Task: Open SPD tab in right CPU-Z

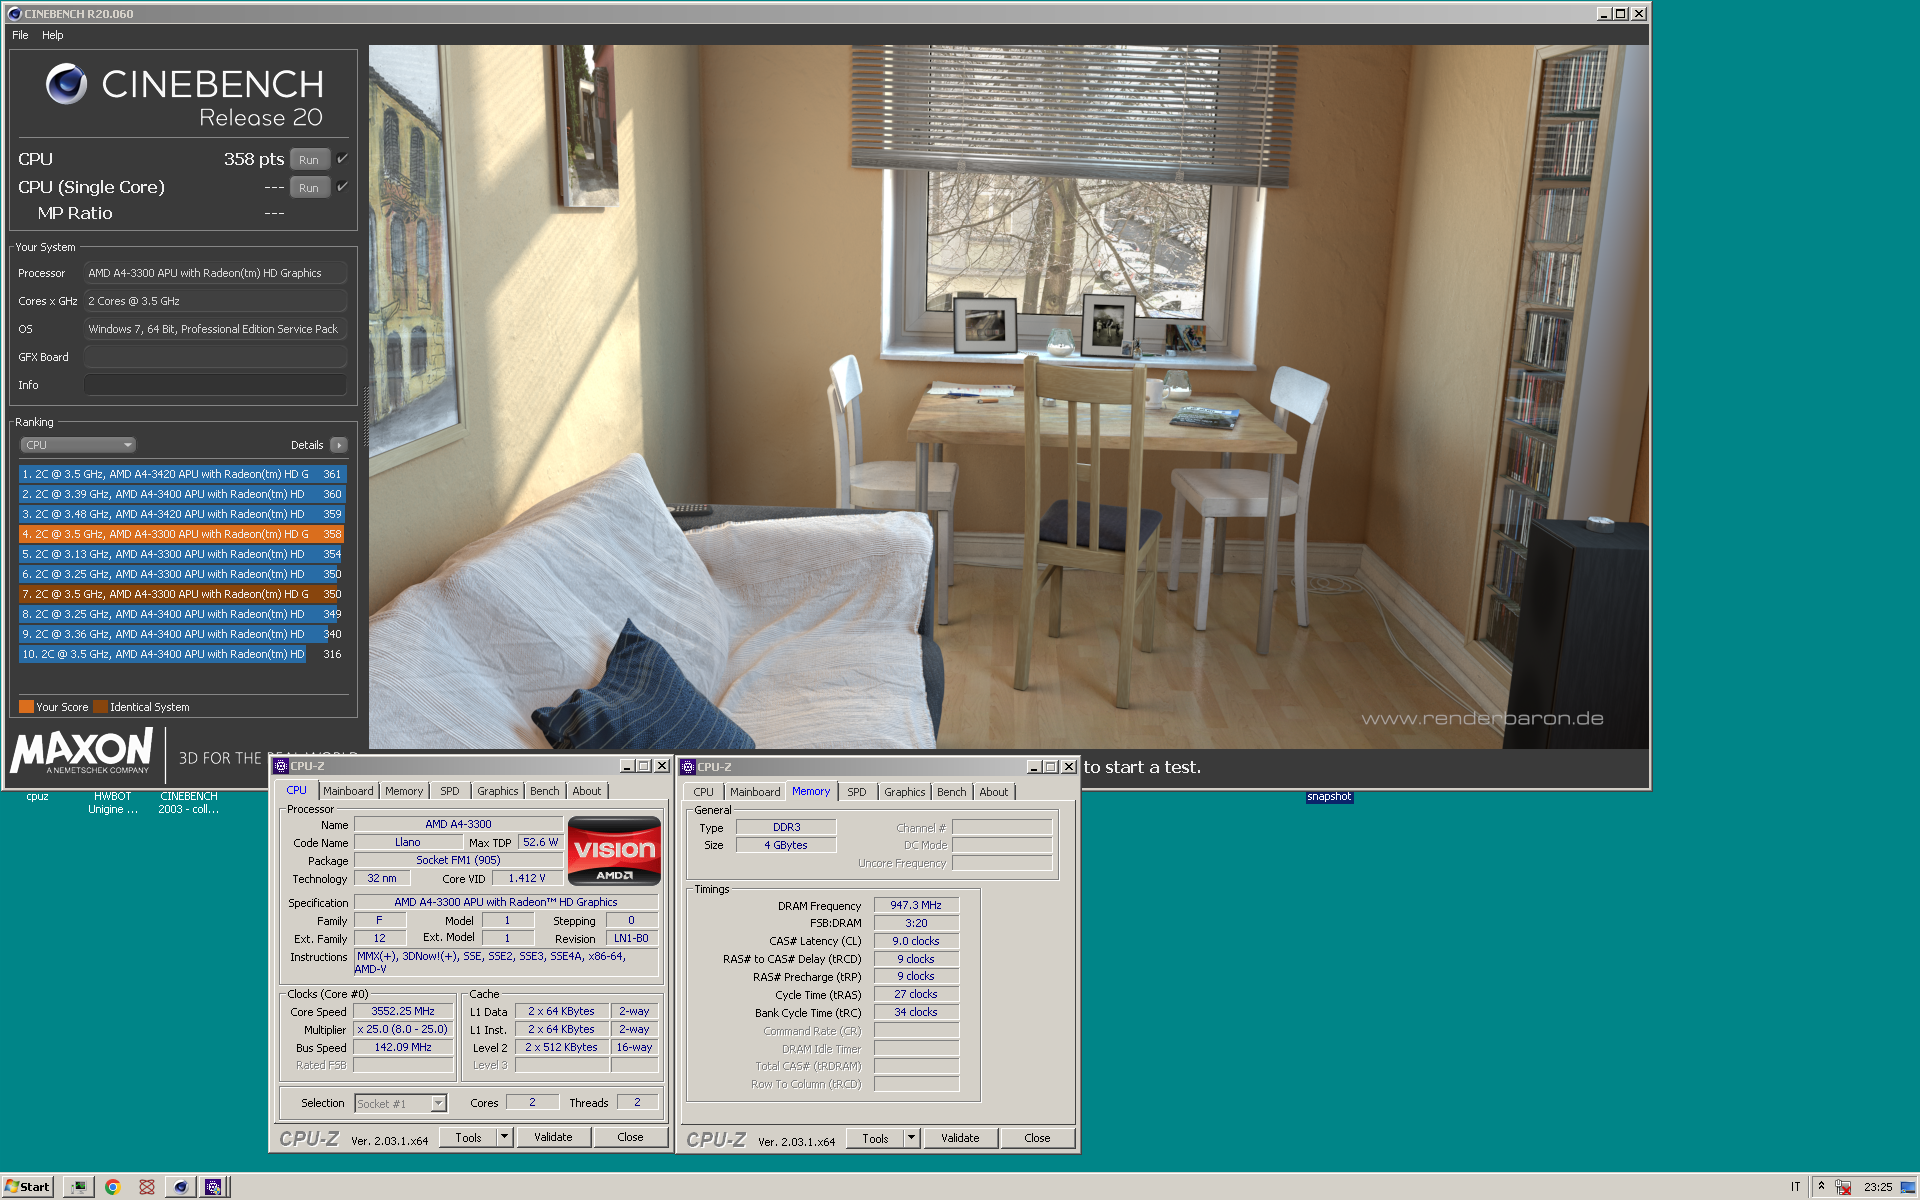Action: [x=857, y=792]
